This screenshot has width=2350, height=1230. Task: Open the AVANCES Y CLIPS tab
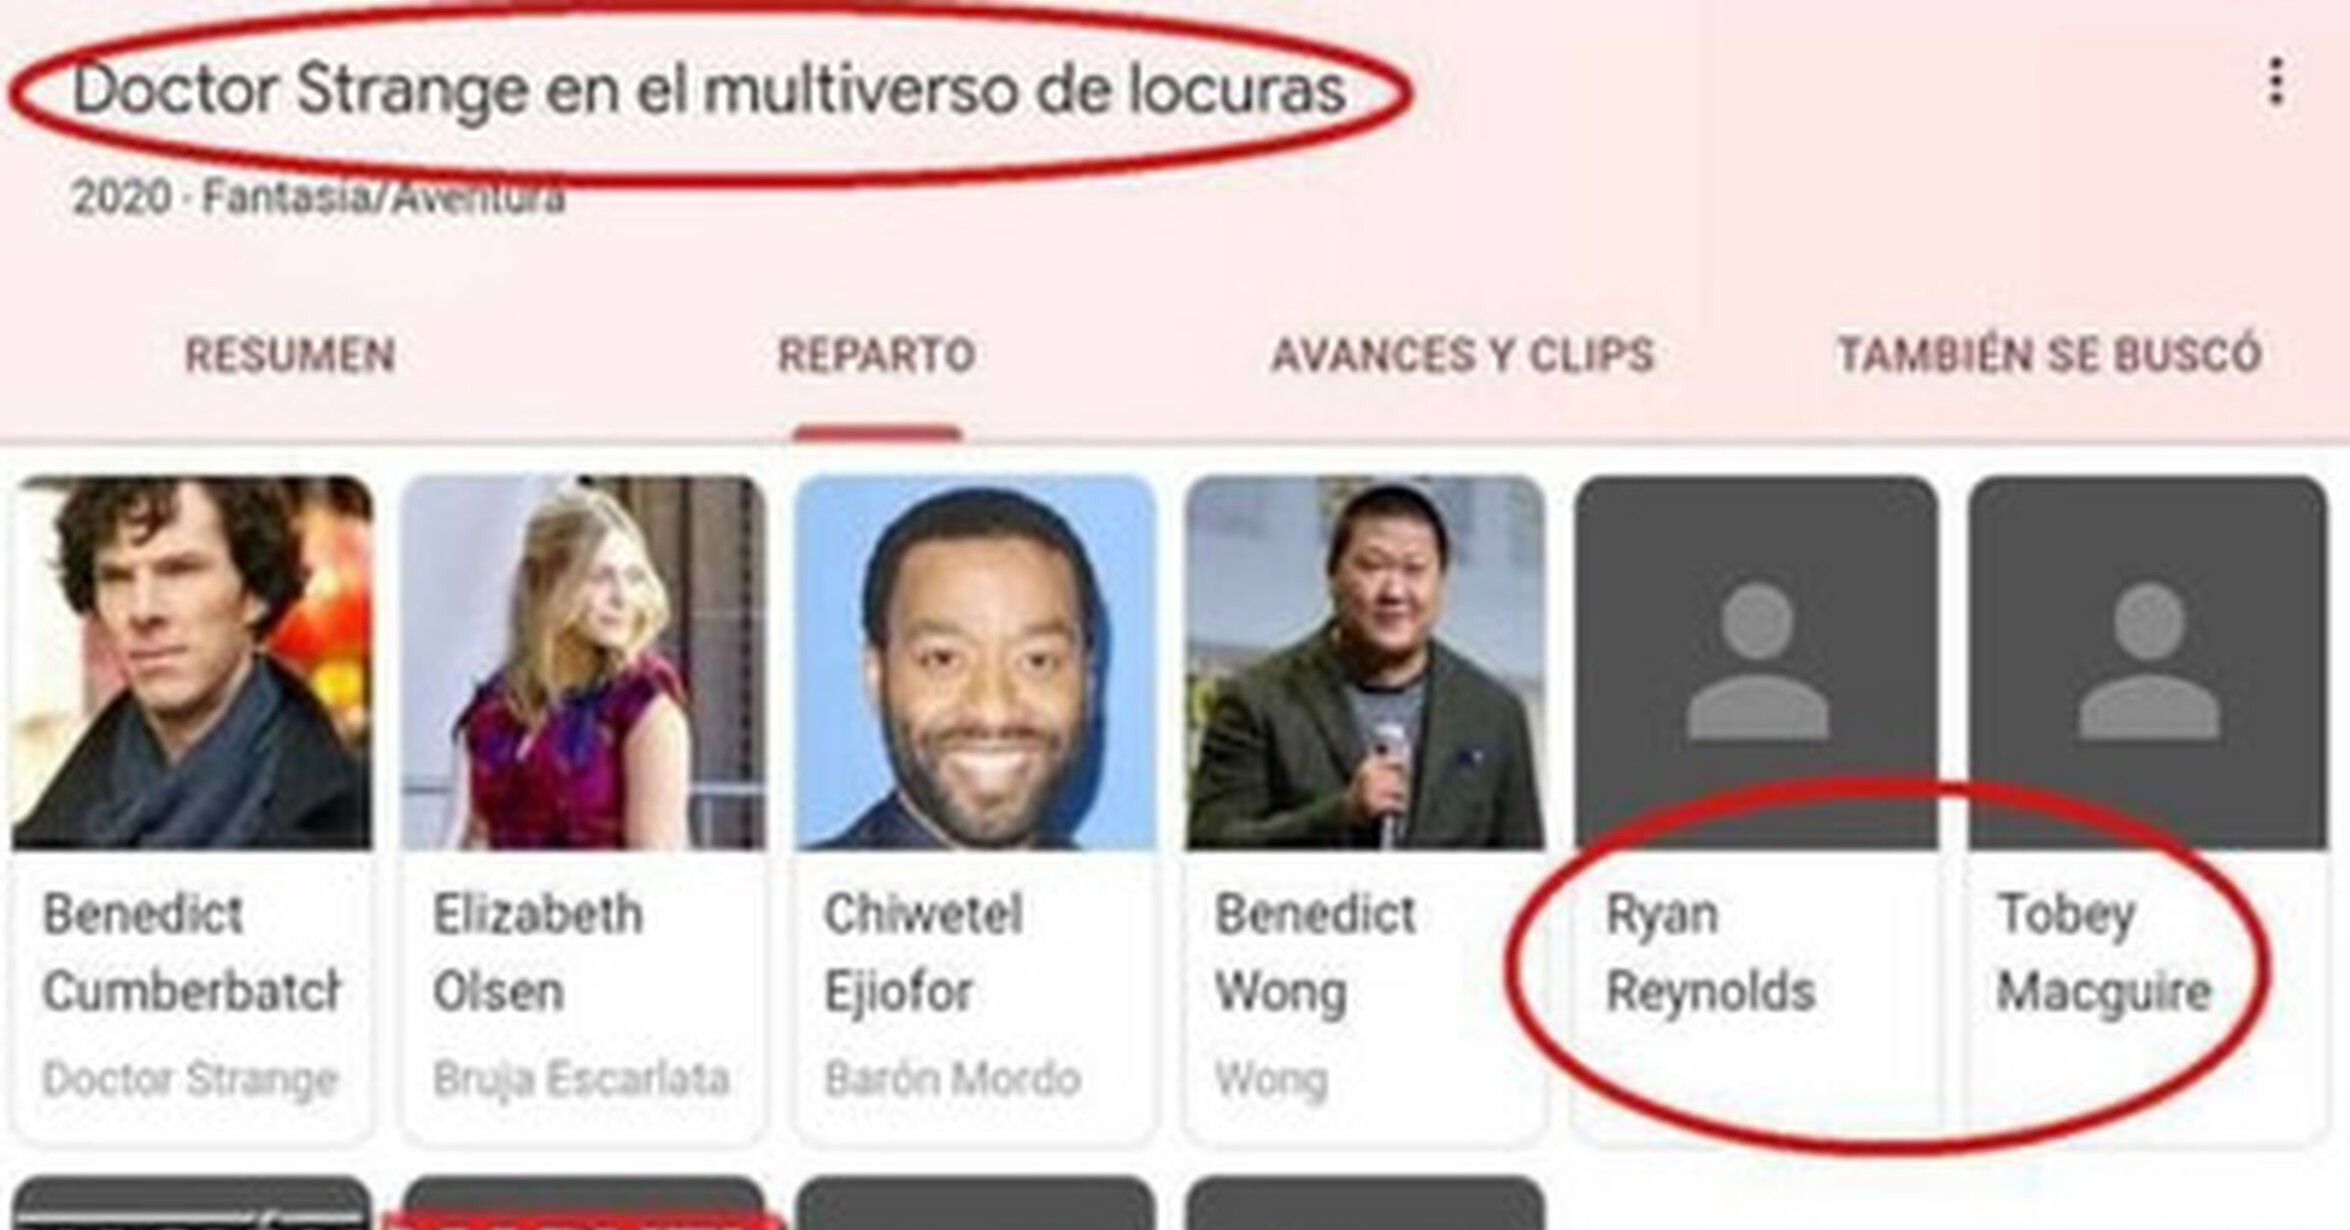point(1462,355)
